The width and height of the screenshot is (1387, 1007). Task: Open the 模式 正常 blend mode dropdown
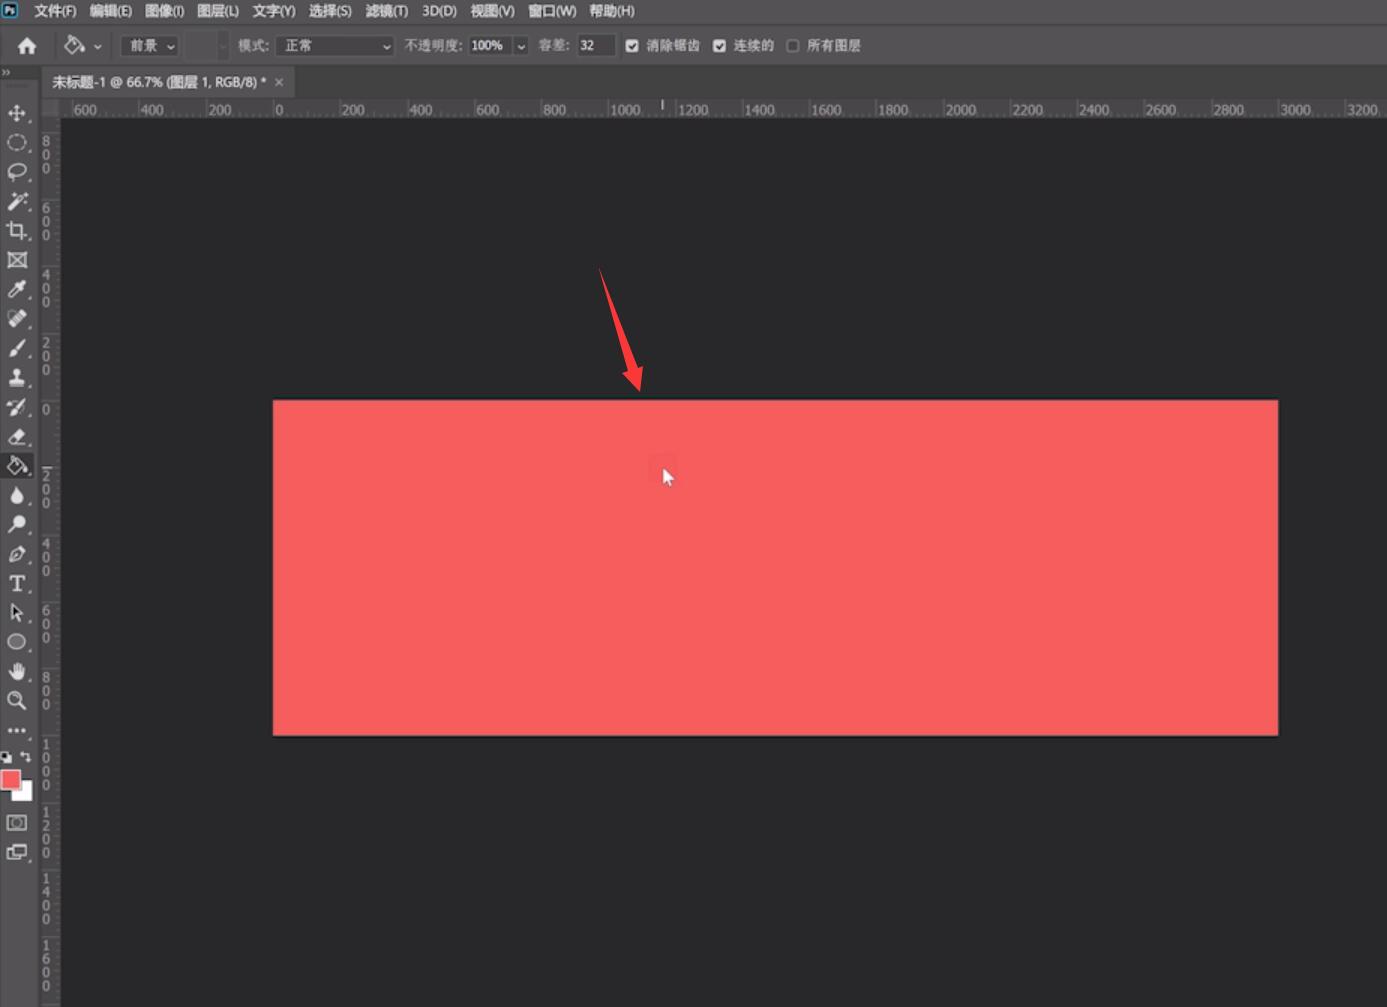[335, 46]
